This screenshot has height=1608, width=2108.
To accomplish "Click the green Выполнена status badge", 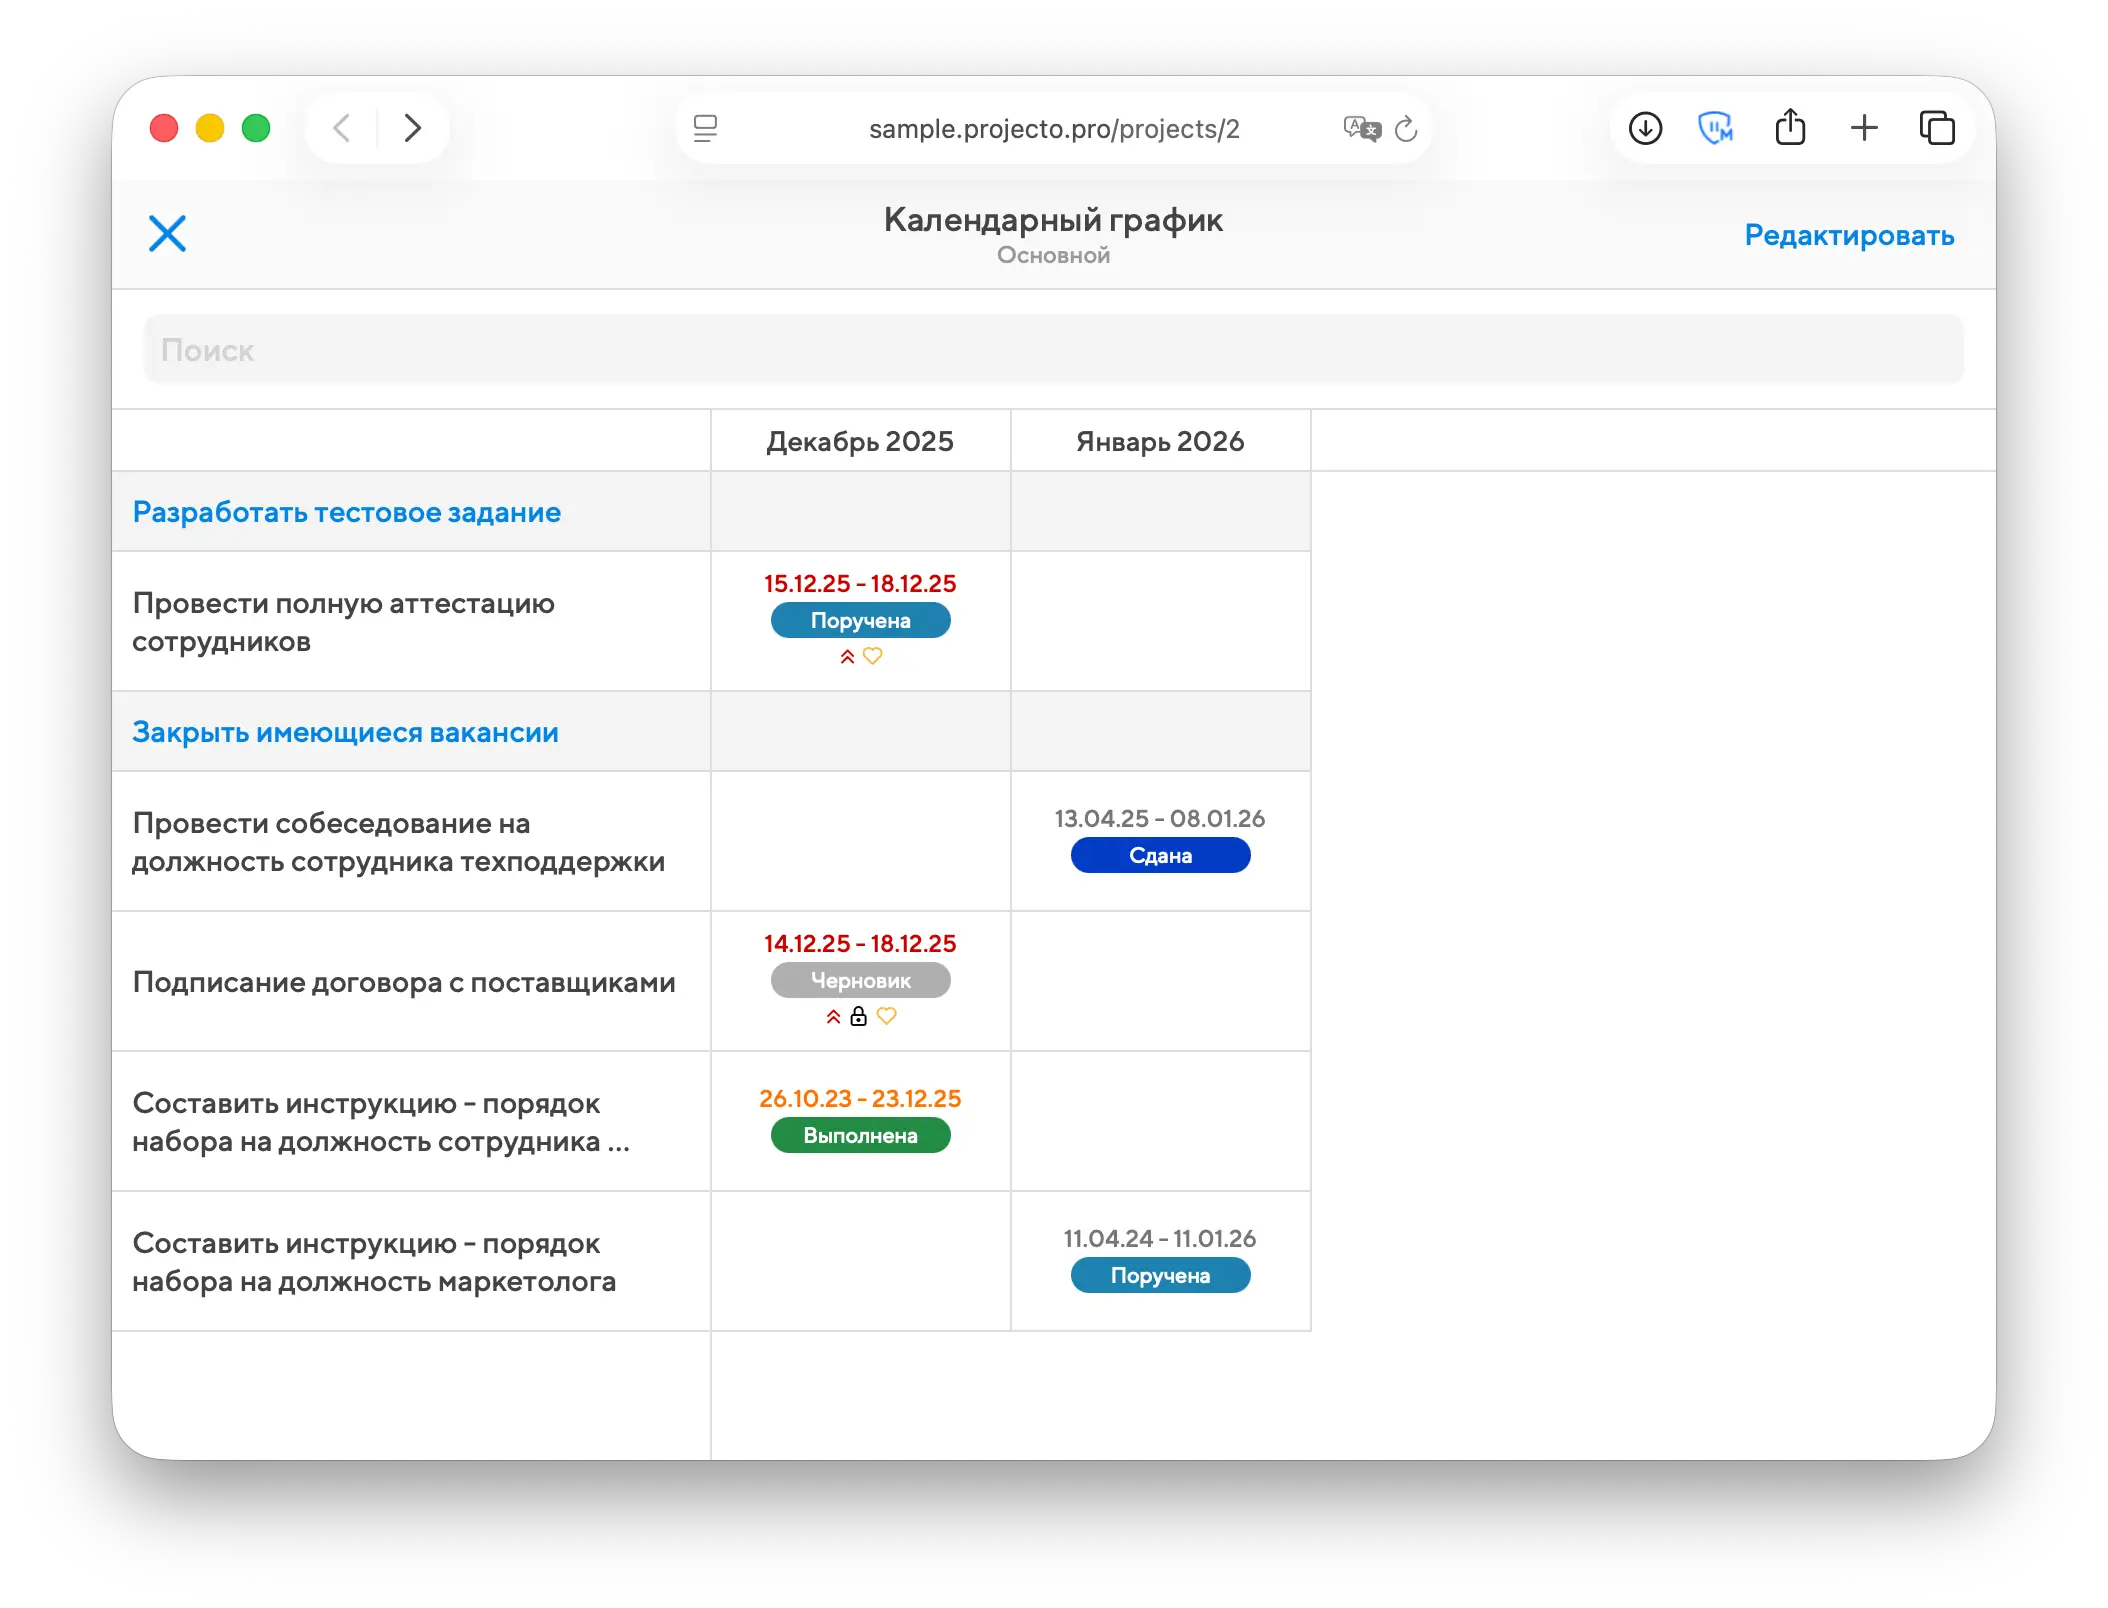I will 860,1135.
